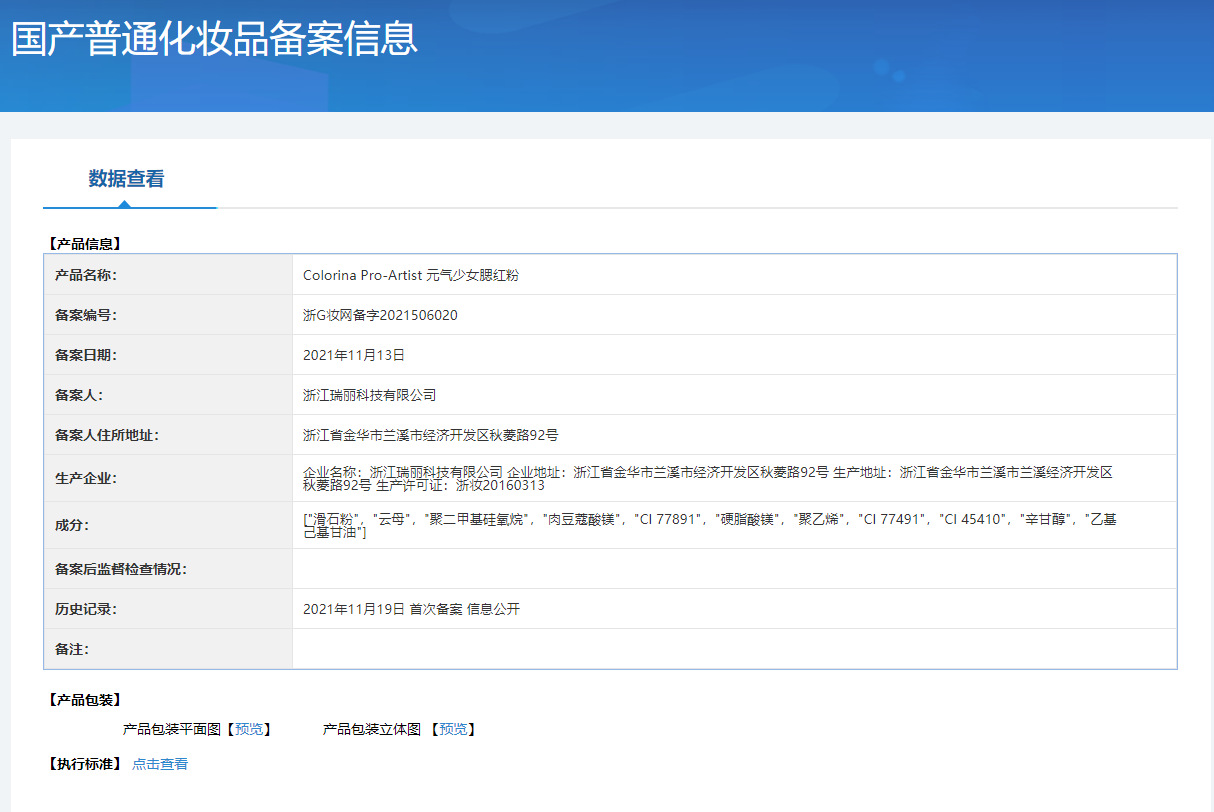Click the 备案人: row label

coord(79,395)
